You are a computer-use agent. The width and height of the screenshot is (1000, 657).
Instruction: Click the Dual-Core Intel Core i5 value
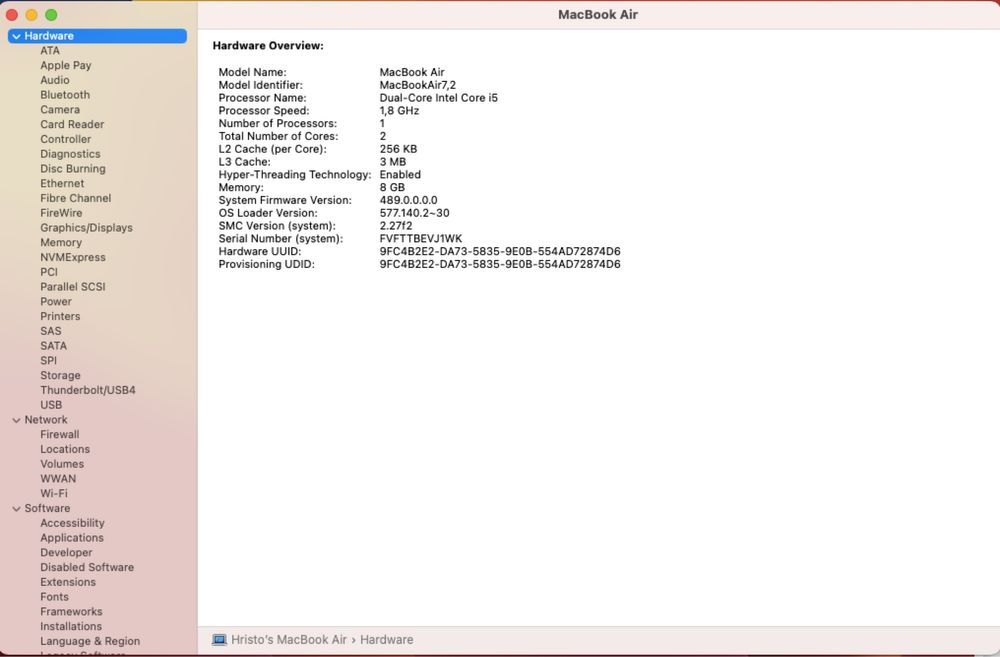[439, 98]
